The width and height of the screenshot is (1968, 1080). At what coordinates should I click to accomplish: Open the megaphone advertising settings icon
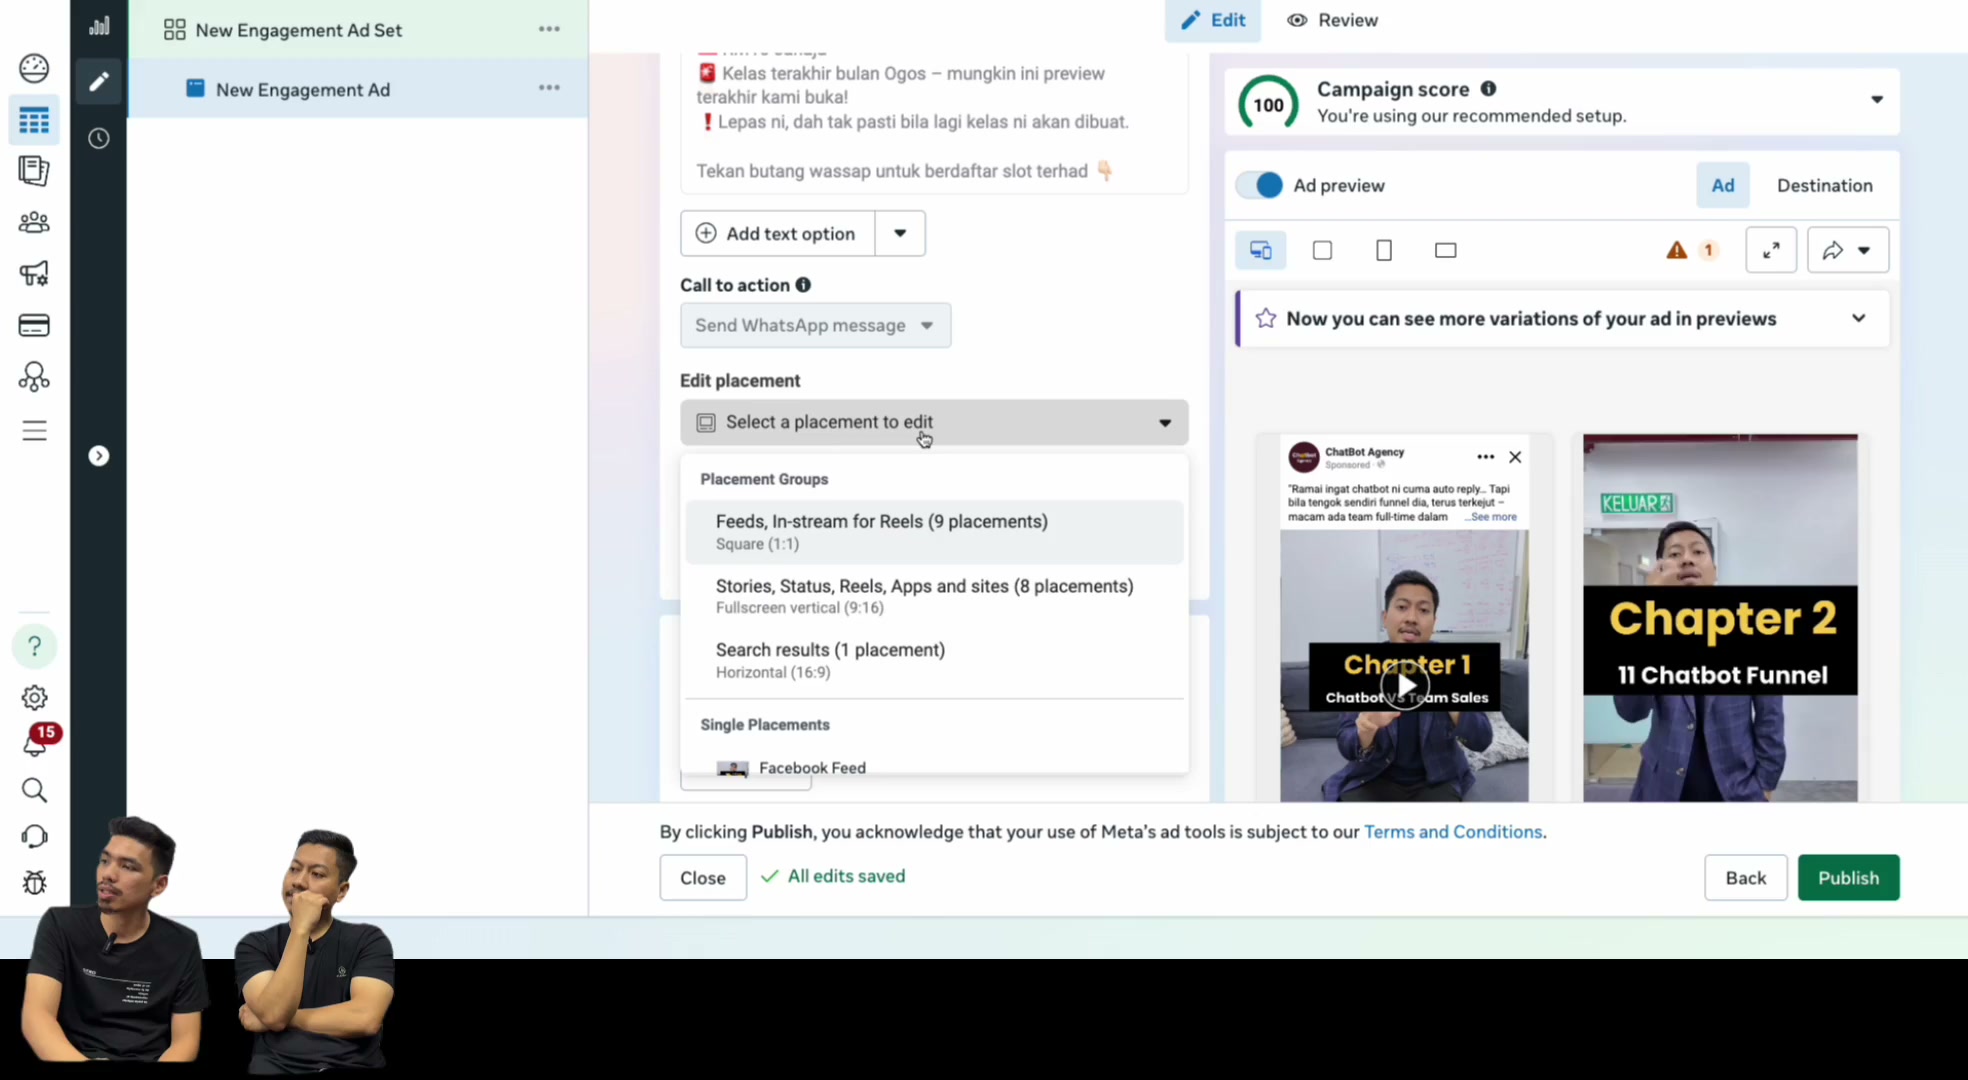34,273
